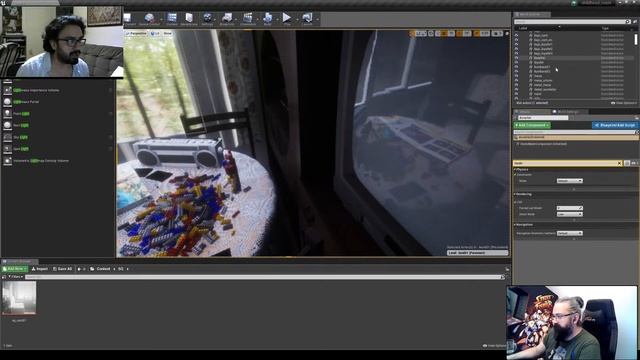The height and width of the screenshot is (360, 640).
Task: Open the viewport Show menu
Action: 167,33
